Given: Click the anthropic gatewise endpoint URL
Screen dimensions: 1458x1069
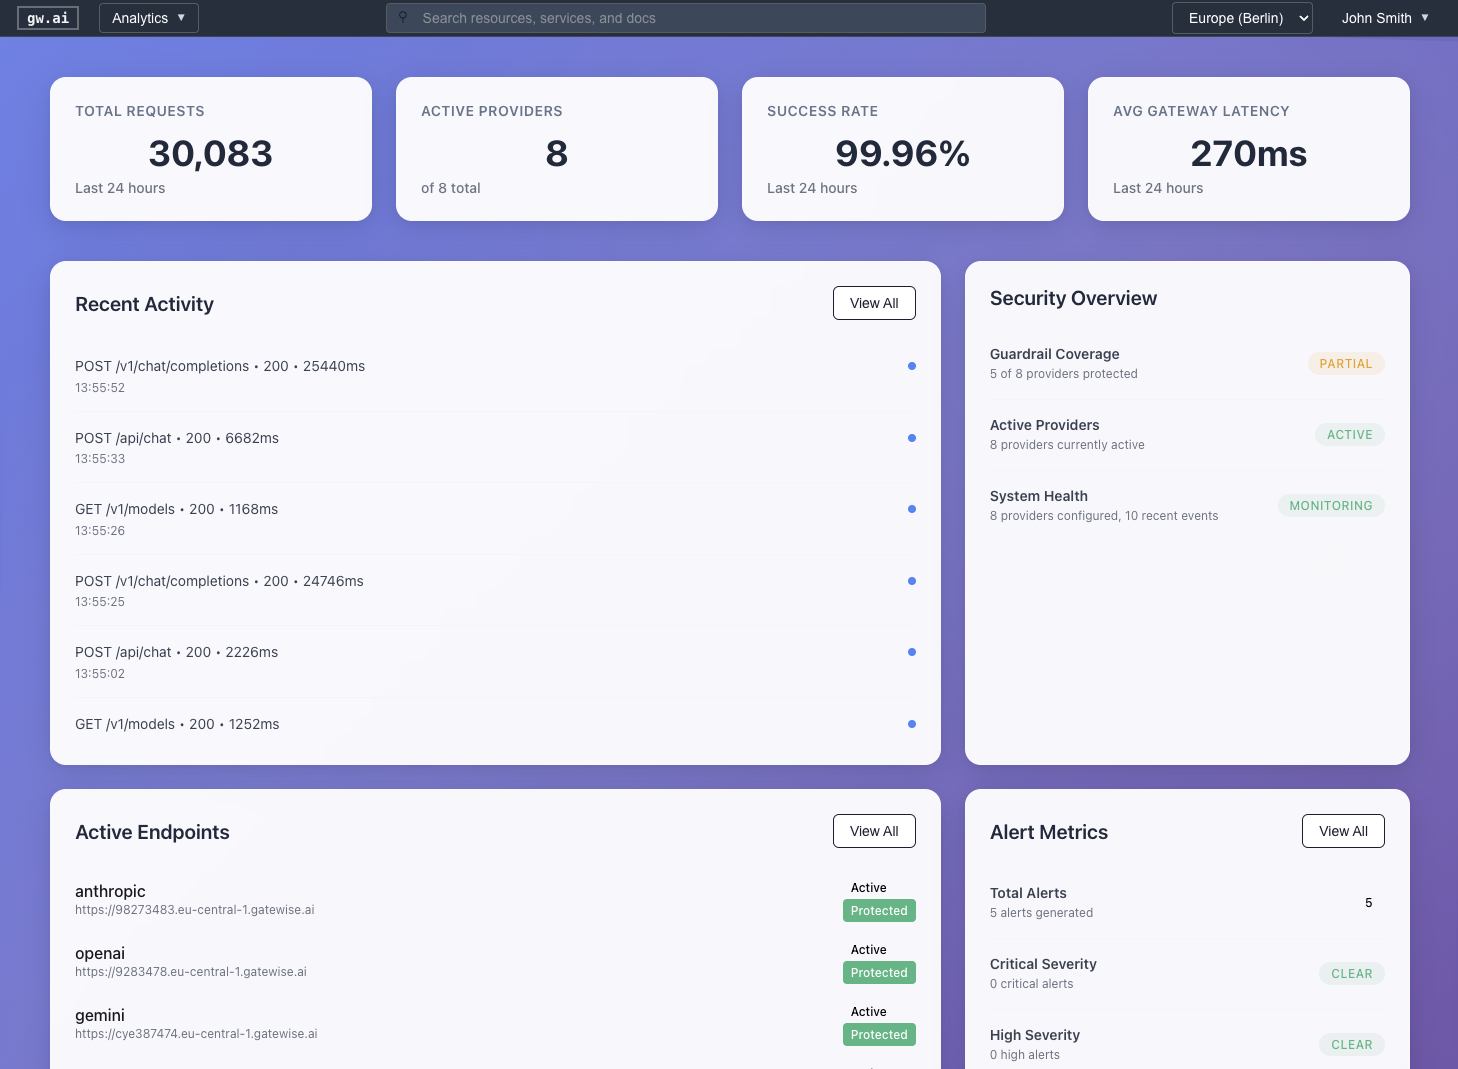Looking at the screenshot, I should [195, 910].
